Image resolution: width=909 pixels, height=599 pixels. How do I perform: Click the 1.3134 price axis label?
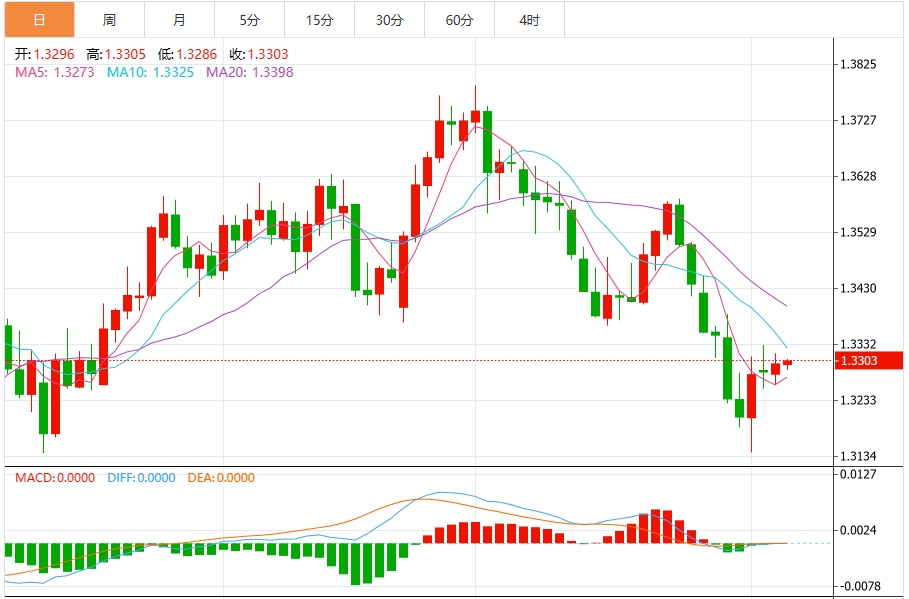pyautogui.click(x=859, y=456)
